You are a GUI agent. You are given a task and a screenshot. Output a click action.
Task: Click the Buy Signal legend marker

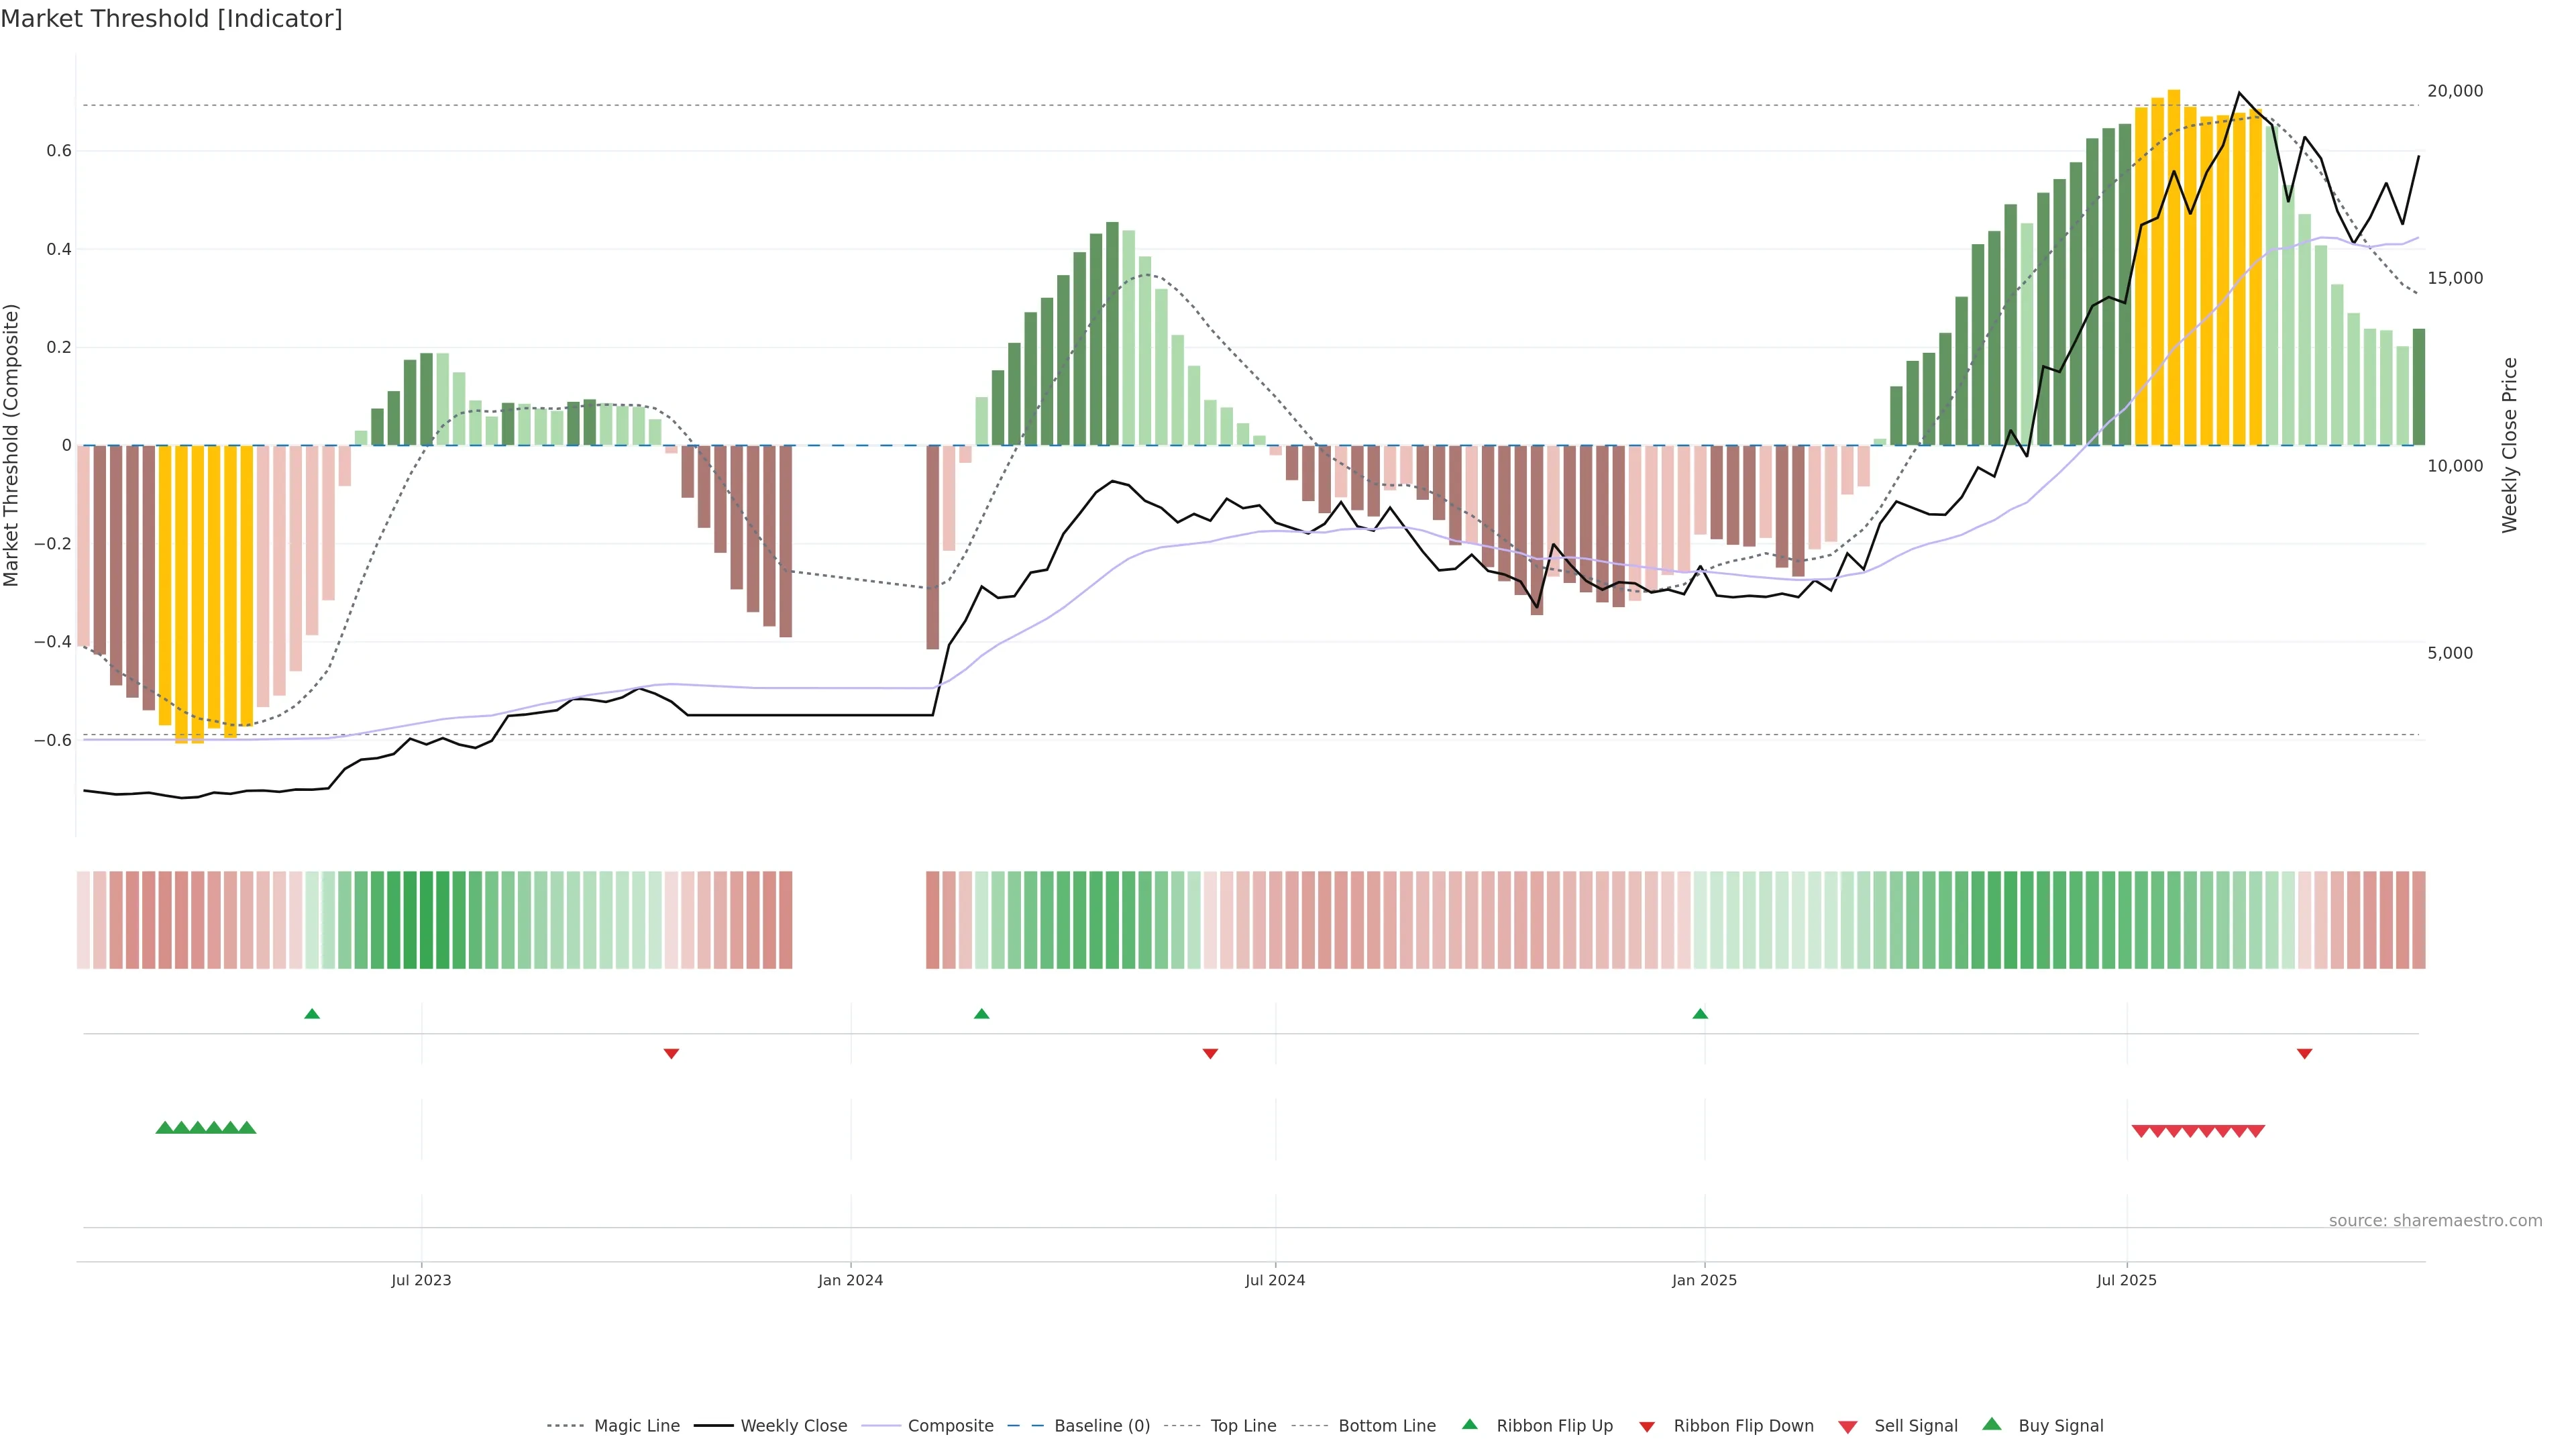1992,1424
